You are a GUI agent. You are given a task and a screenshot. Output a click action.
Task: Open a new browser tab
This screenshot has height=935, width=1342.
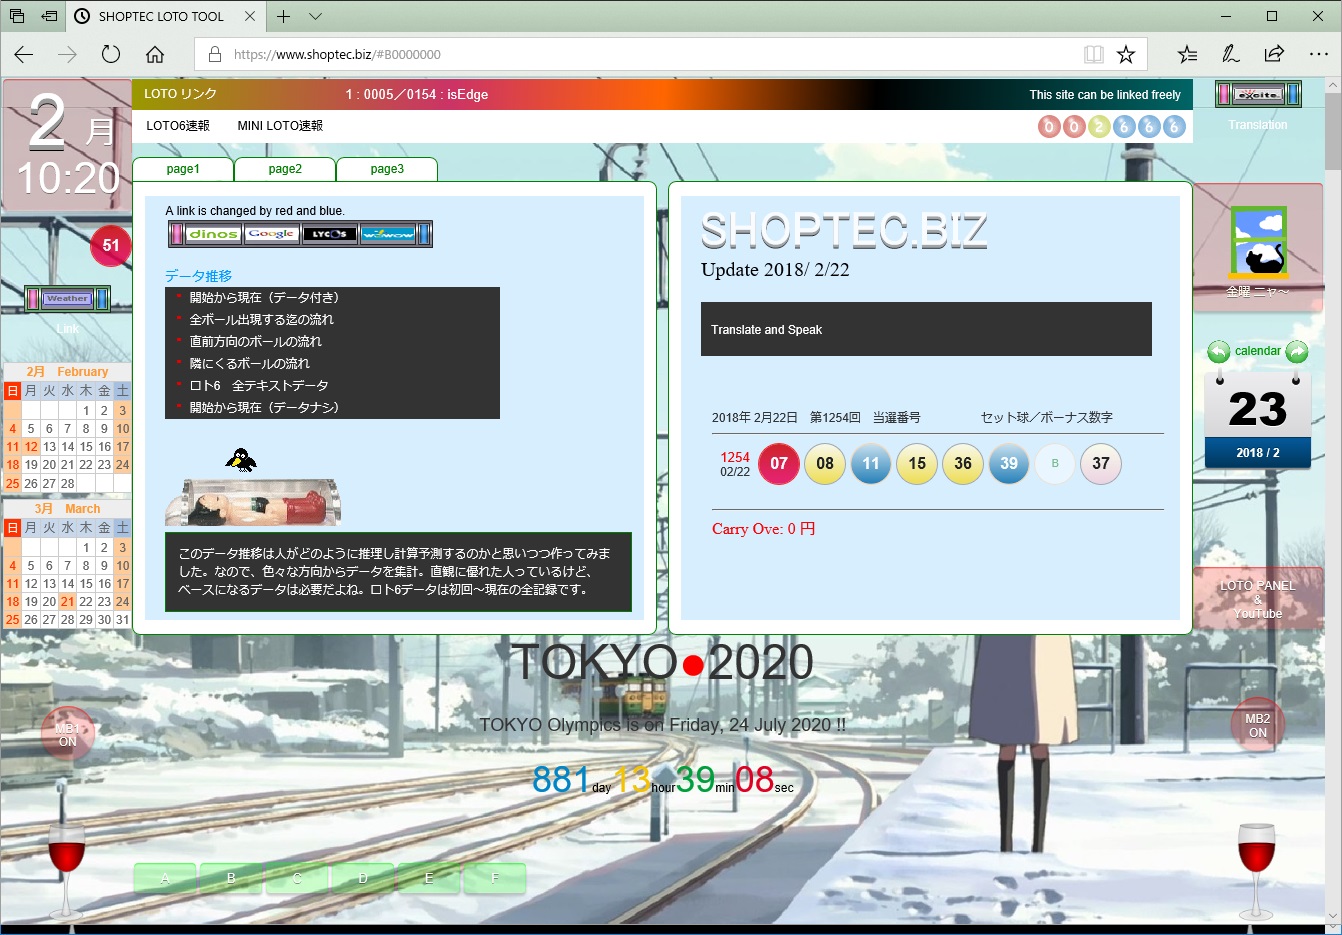(x=284, y=16)
